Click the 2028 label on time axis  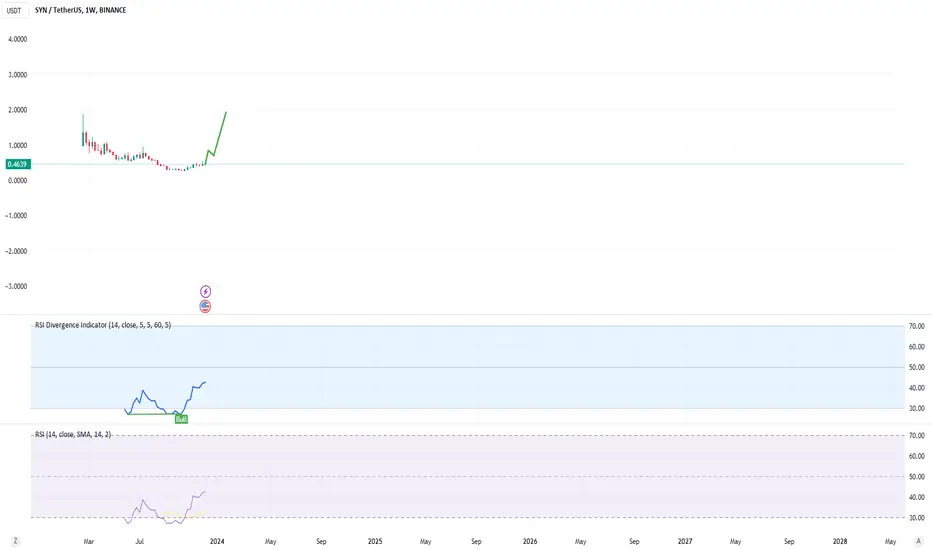click(840, 541)
